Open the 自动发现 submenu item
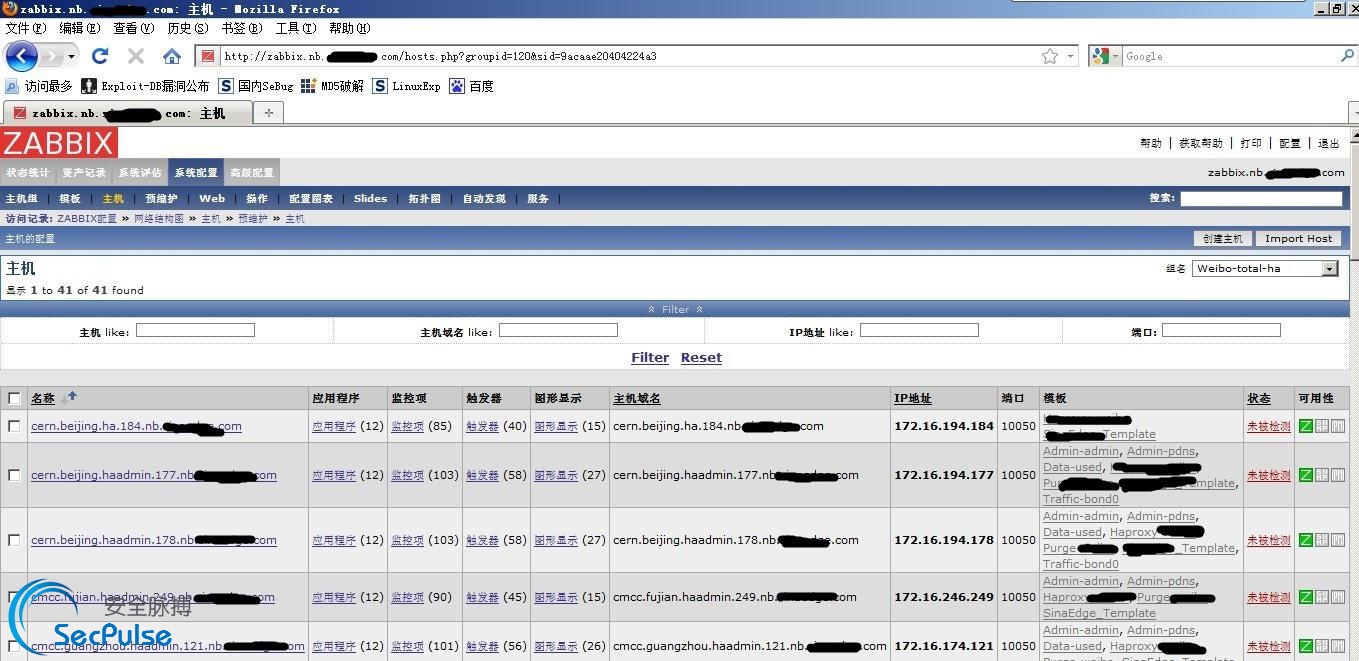Viewport: 1359px width, 661px height. [x=484, y=199]
